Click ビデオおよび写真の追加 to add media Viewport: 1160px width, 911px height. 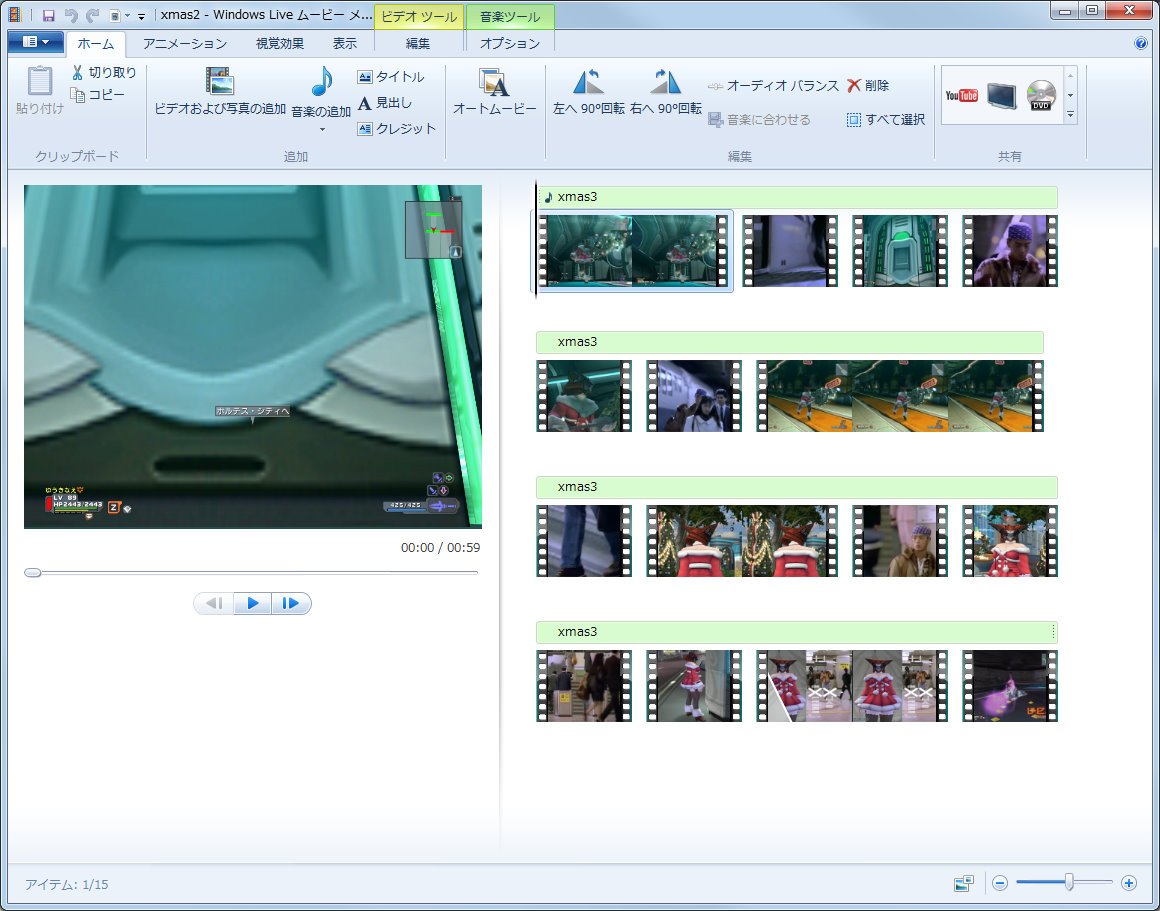(x=220, y=90)
